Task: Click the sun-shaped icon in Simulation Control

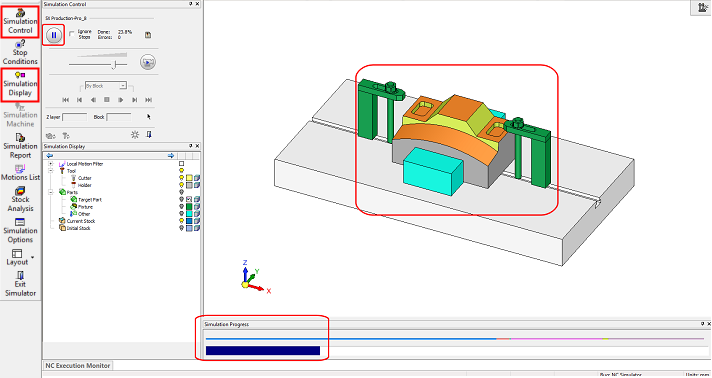Action: coord(135,135)
